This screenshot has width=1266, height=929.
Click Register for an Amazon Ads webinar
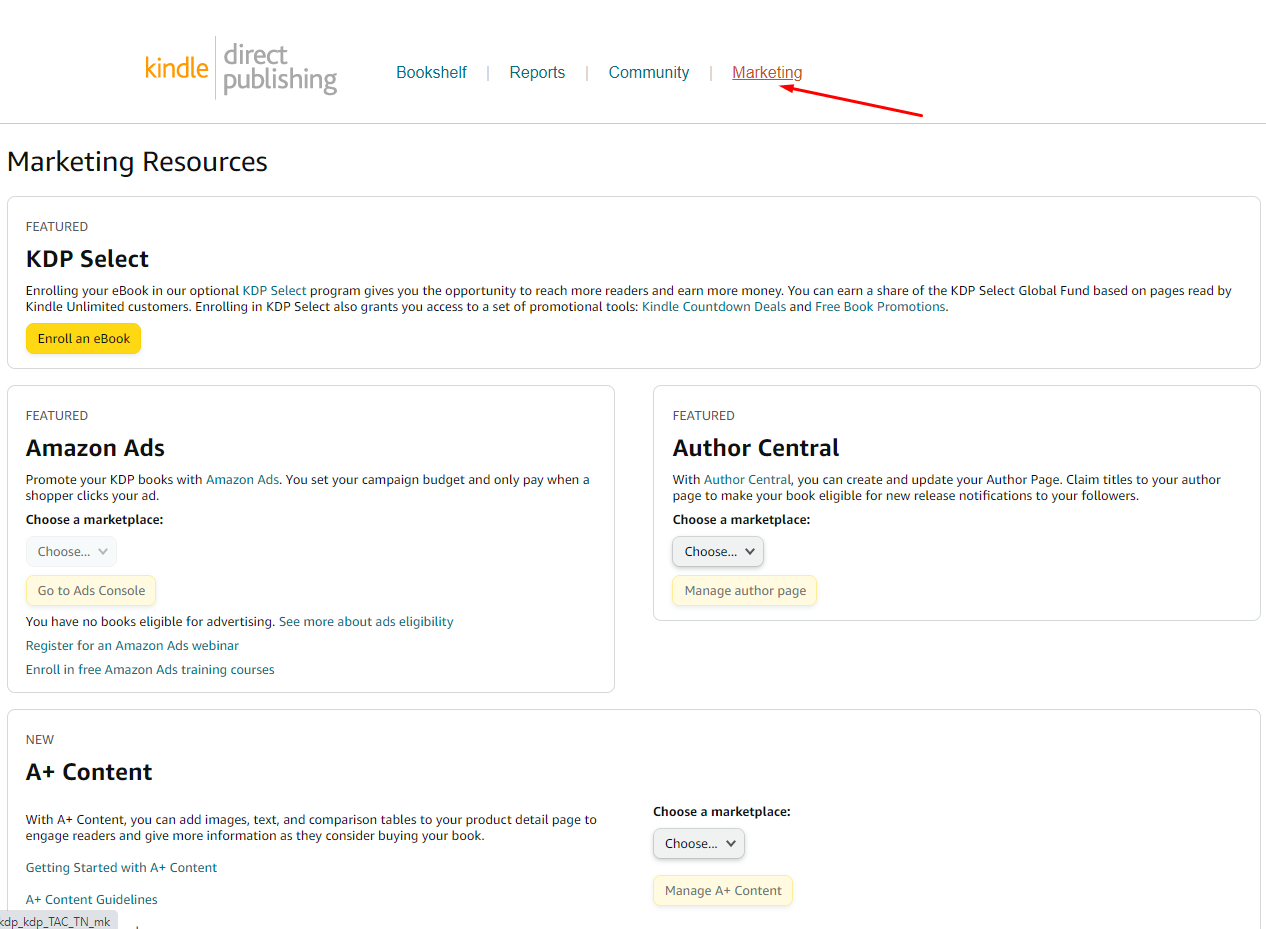pyautogui.click(x=132, y=646)
